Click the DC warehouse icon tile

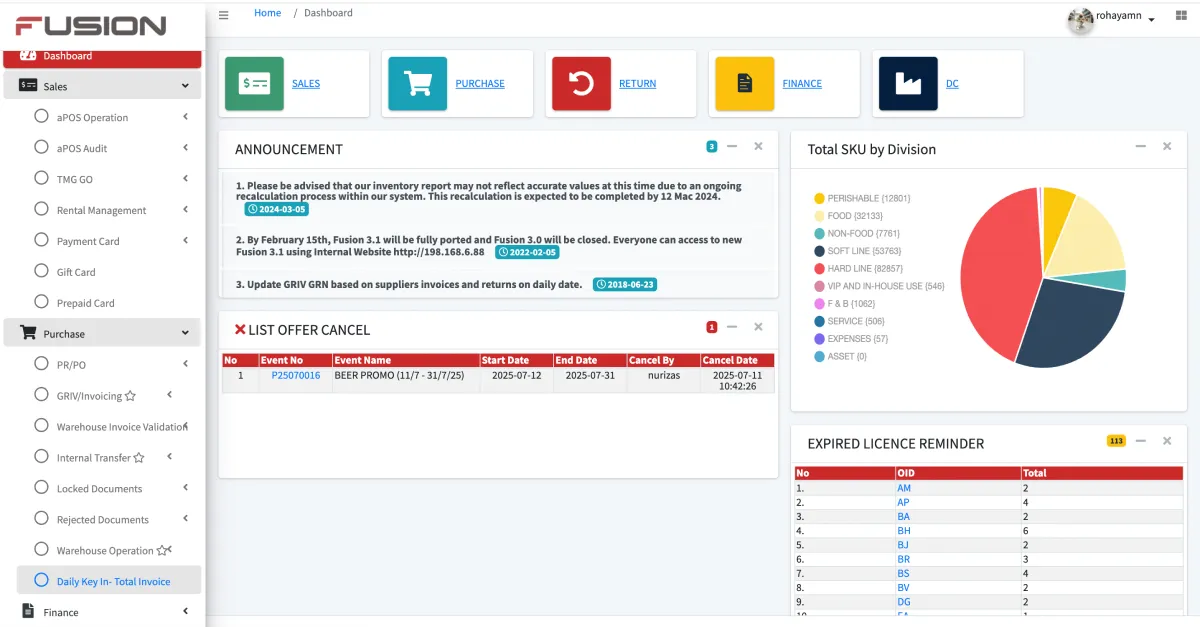[x=908, y=83]
